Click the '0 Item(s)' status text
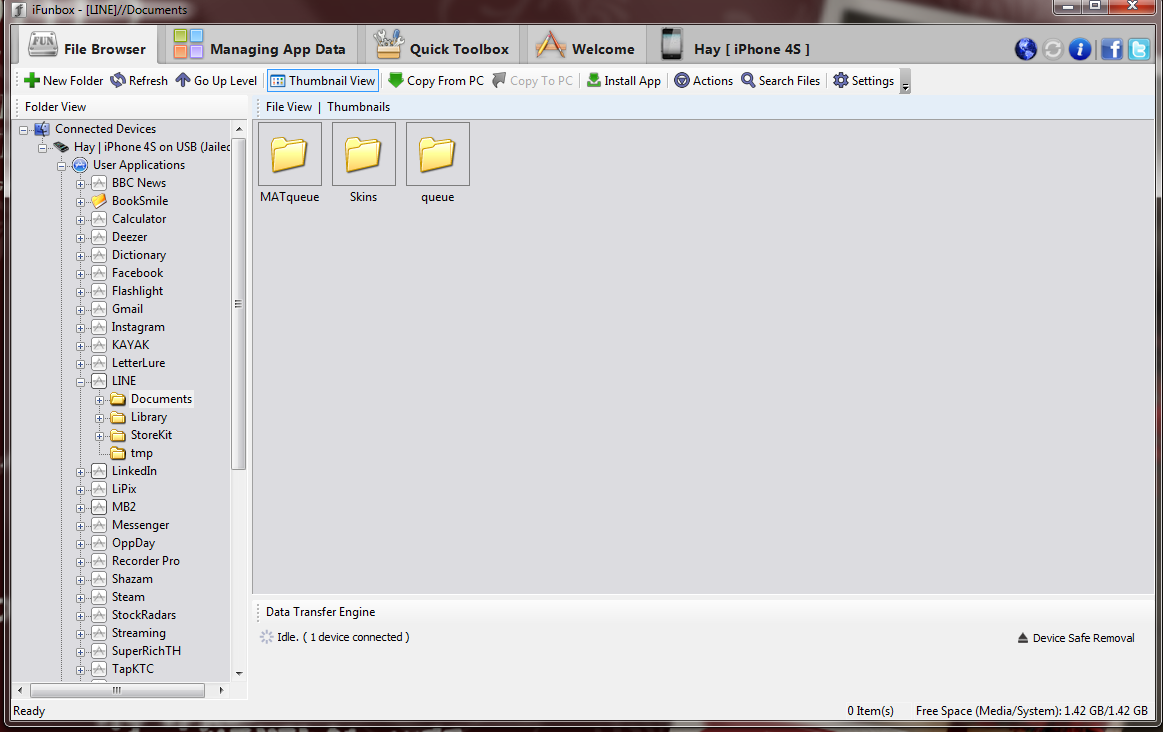The width and height of the screenshot is (1163, 732). click(x=871, y=710)
